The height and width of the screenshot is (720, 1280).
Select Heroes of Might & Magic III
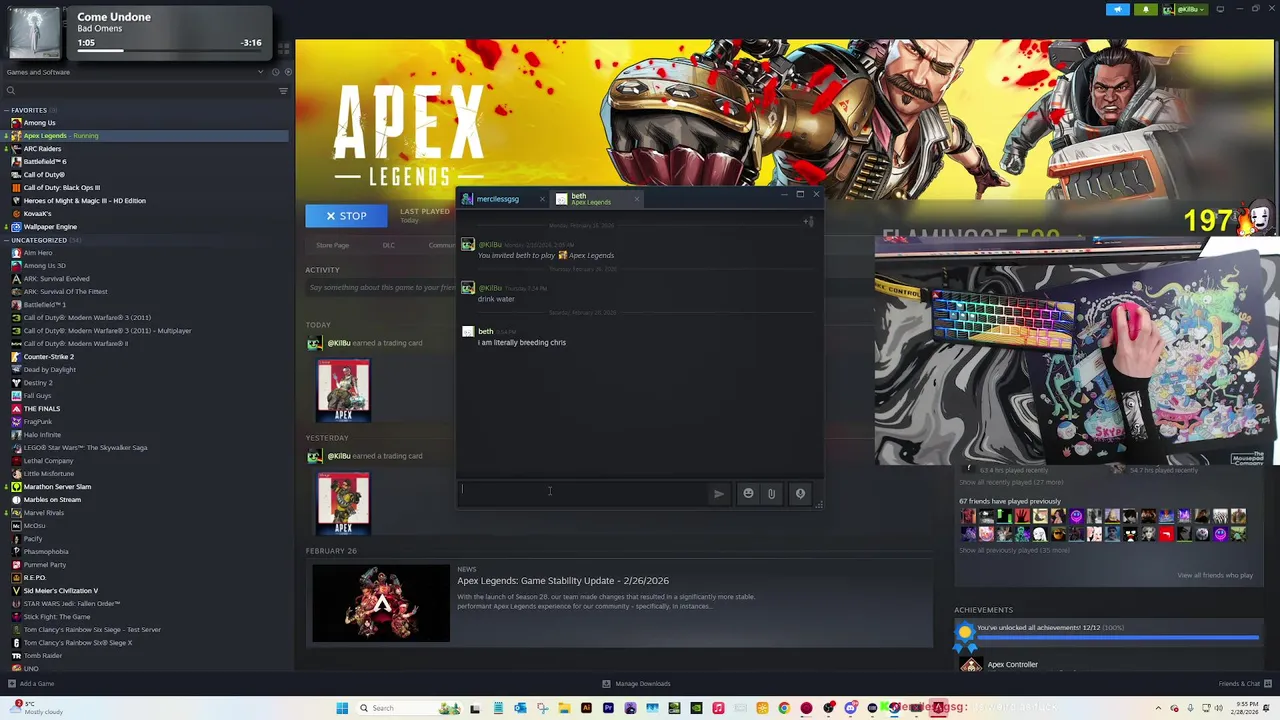click(85, 201)
